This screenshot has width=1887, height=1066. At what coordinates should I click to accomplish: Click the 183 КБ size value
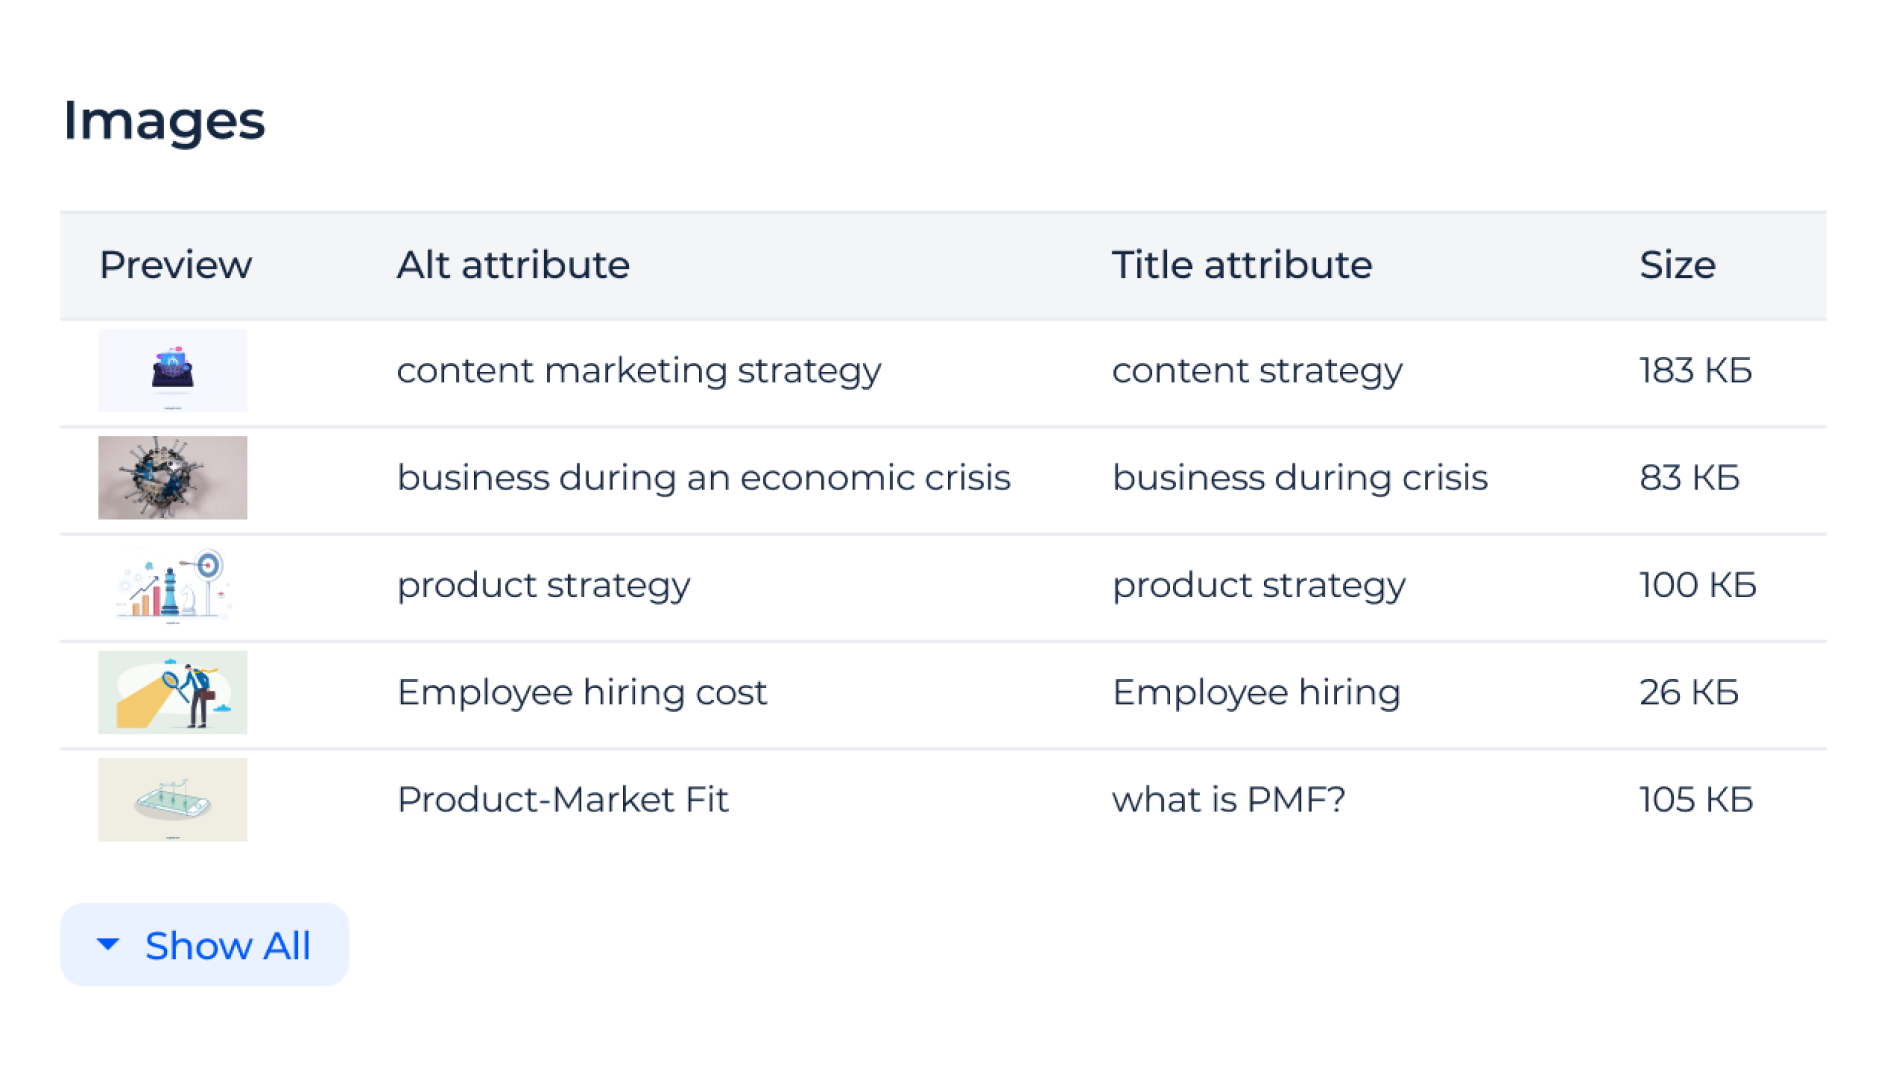[1696, 370]
